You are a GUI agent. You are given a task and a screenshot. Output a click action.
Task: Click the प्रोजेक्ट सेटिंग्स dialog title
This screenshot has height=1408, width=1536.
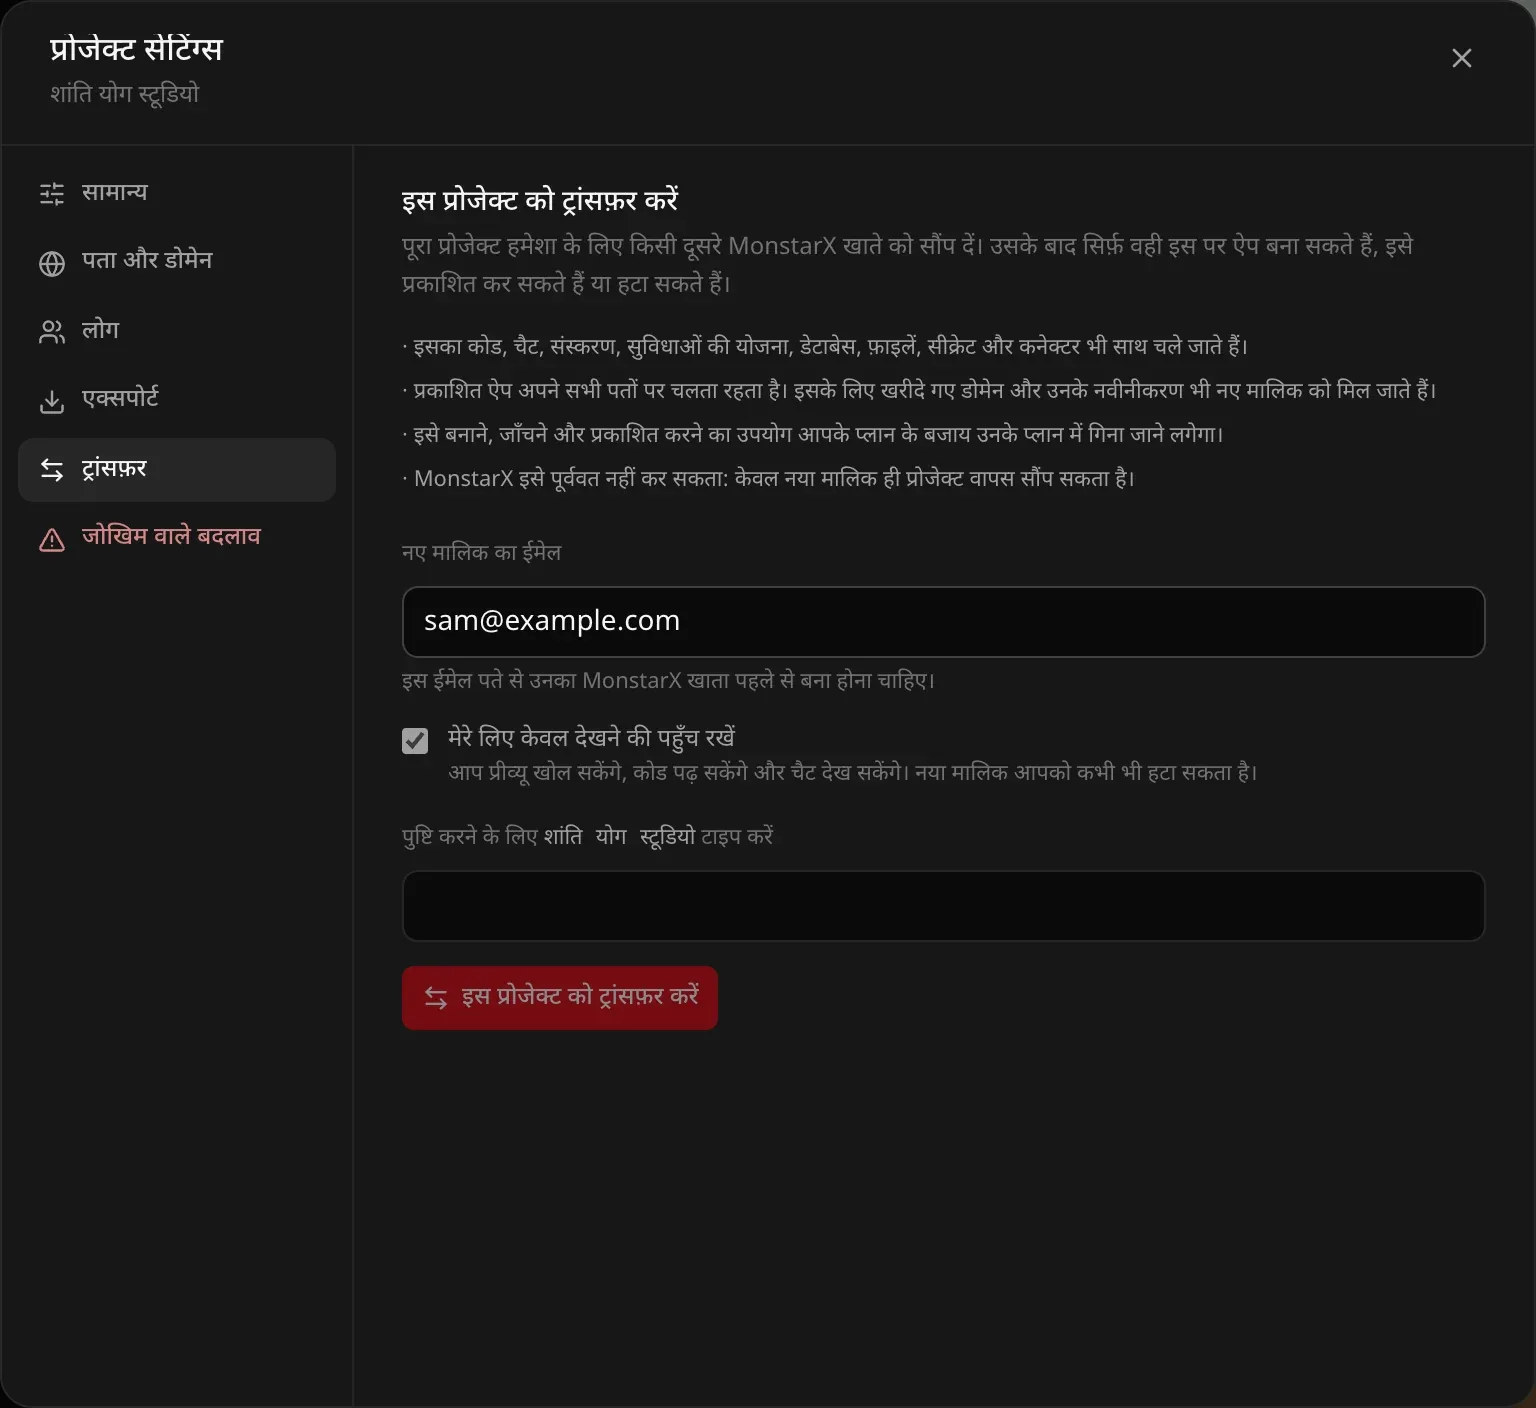click(x=136, y=49)
